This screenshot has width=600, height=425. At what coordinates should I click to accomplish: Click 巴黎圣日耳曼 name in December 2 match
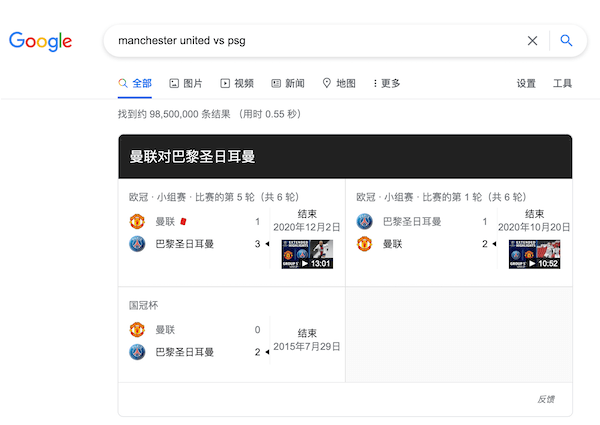184,244
